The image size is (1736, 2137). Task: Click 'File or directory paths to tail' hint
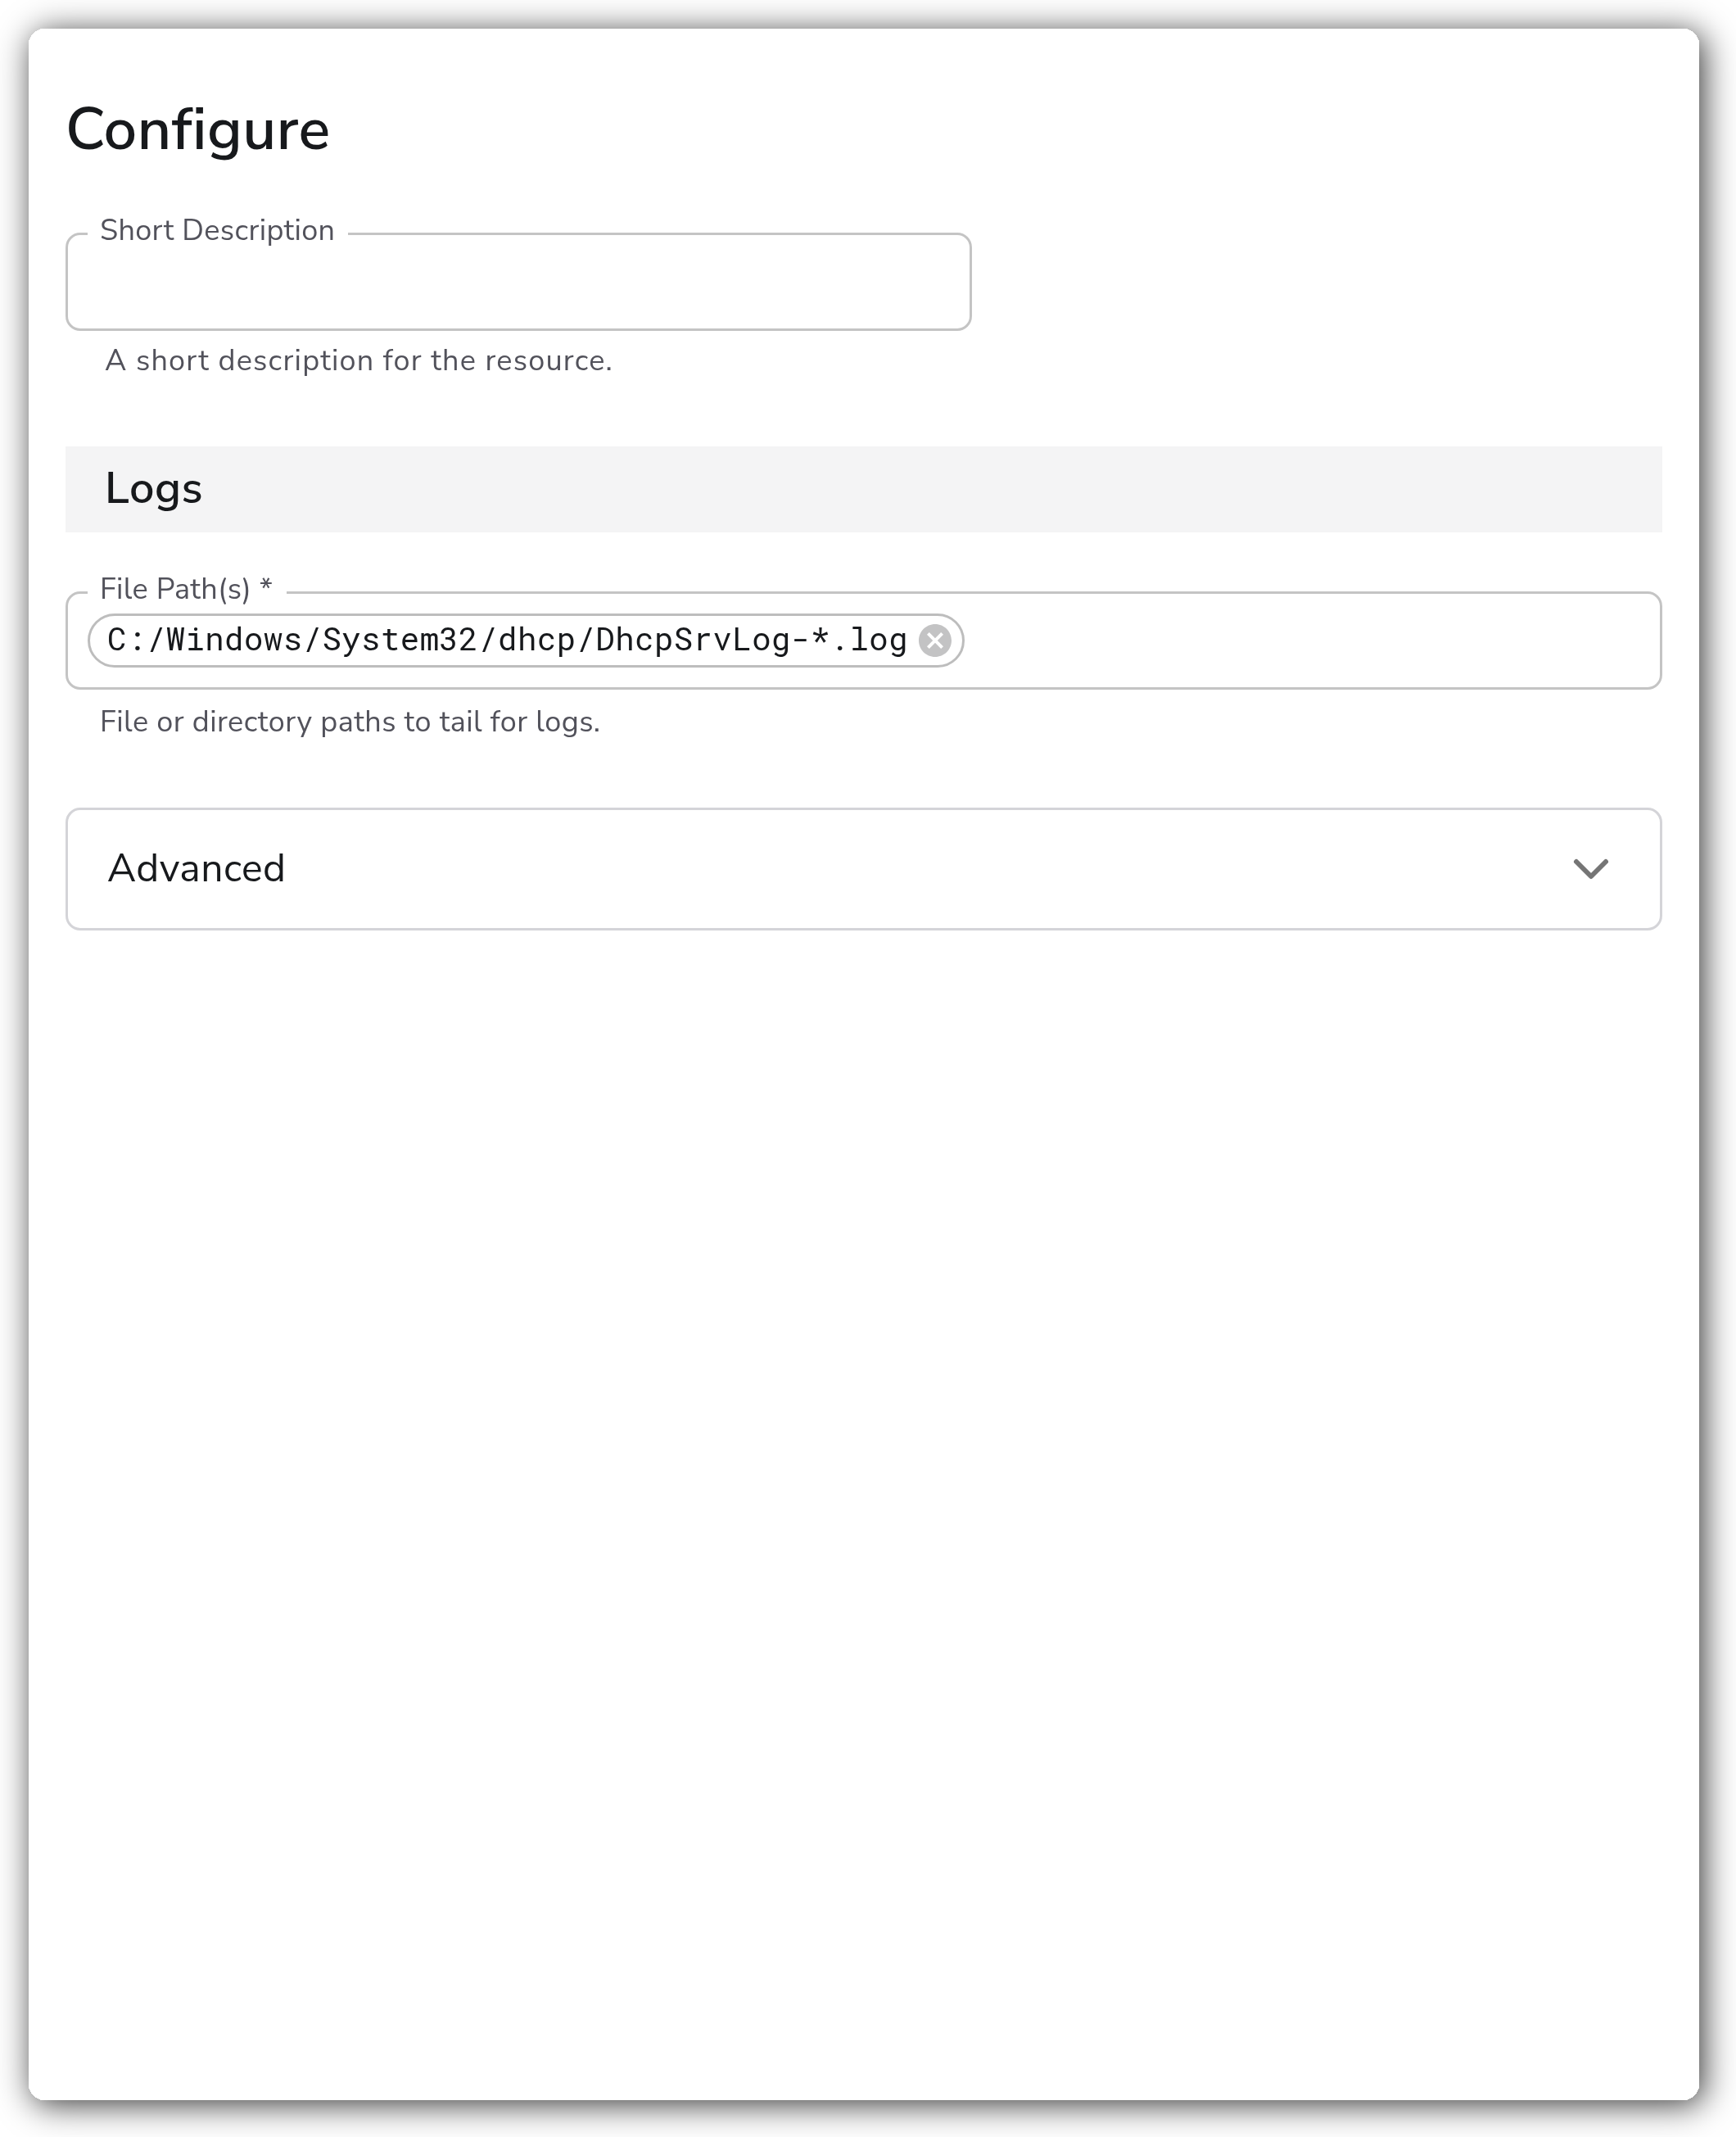coord(350,722)
